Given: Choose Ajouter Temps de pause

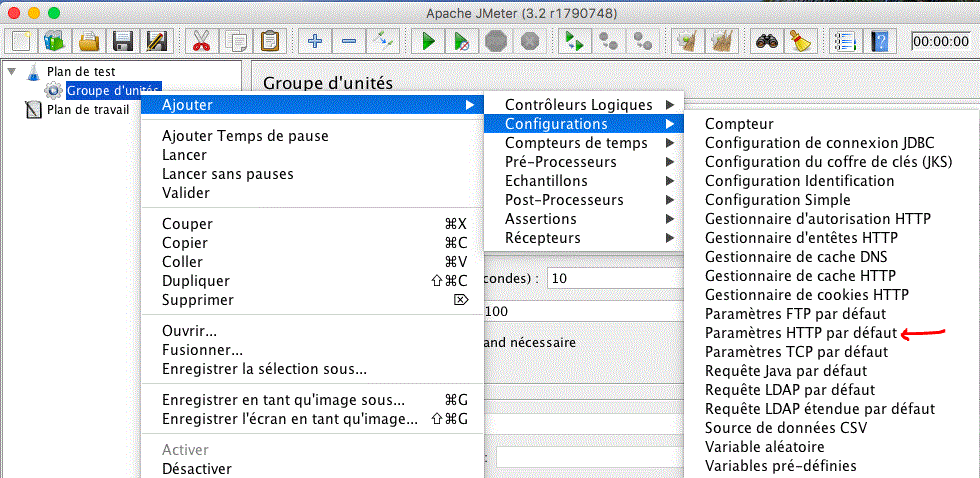Looking at the screenshot, I should click(312, 136).
